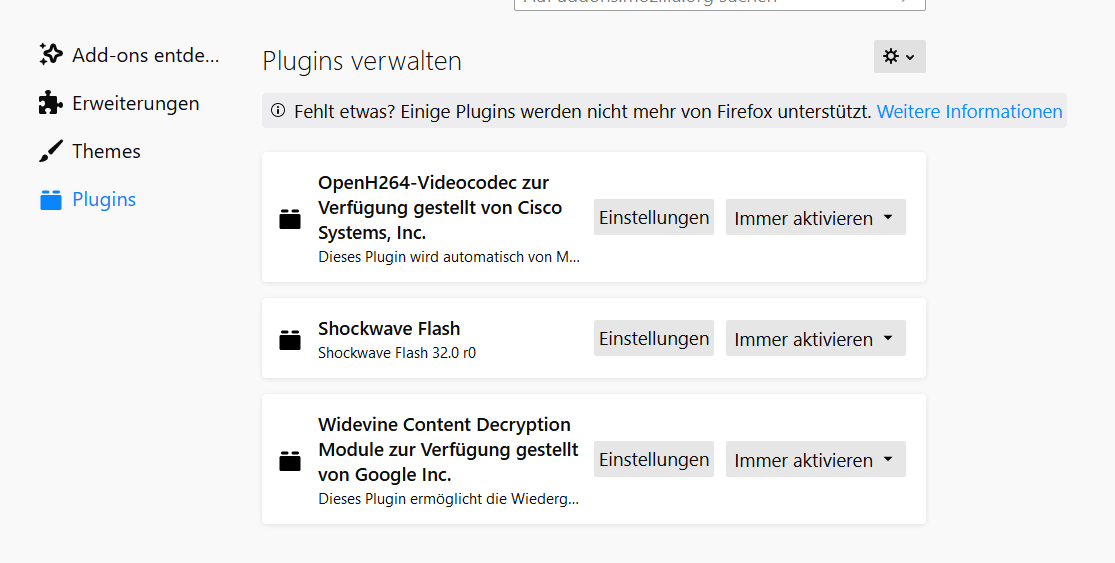This screenshot has height=563, width=1115.
Task: Click the Shockwave Flash plugin title
Action: click(389, 328)
